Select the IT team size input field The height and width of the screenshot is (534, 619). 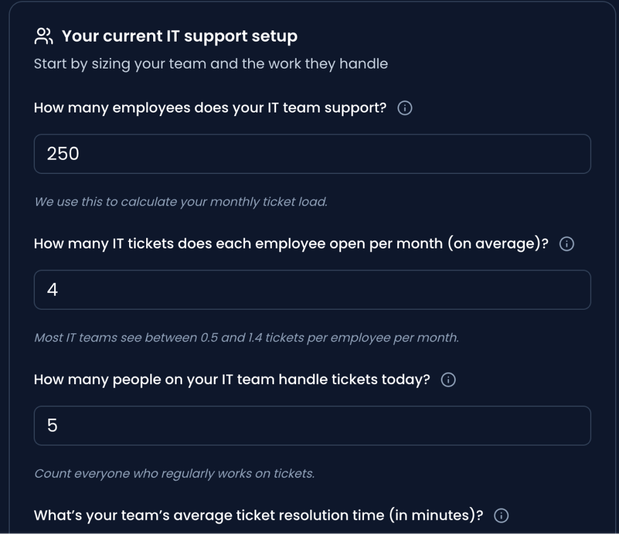pyautogui.click(x=312, y=426)
